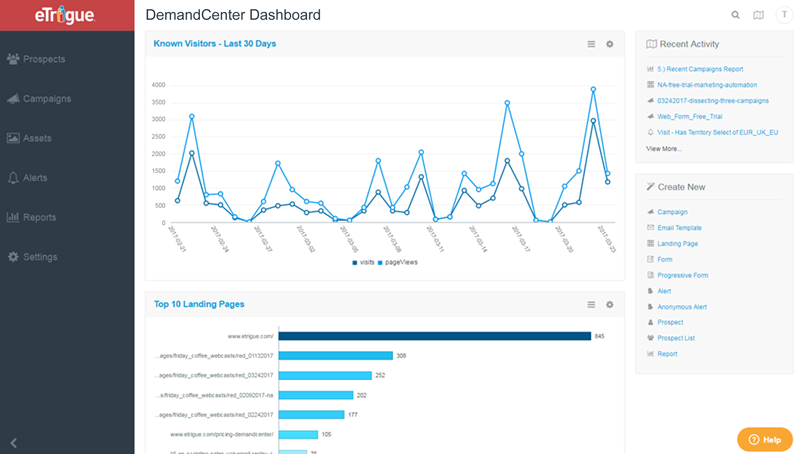
Task: Click the www.etrigue.com/ landing page label
Action: pos(251,336)
